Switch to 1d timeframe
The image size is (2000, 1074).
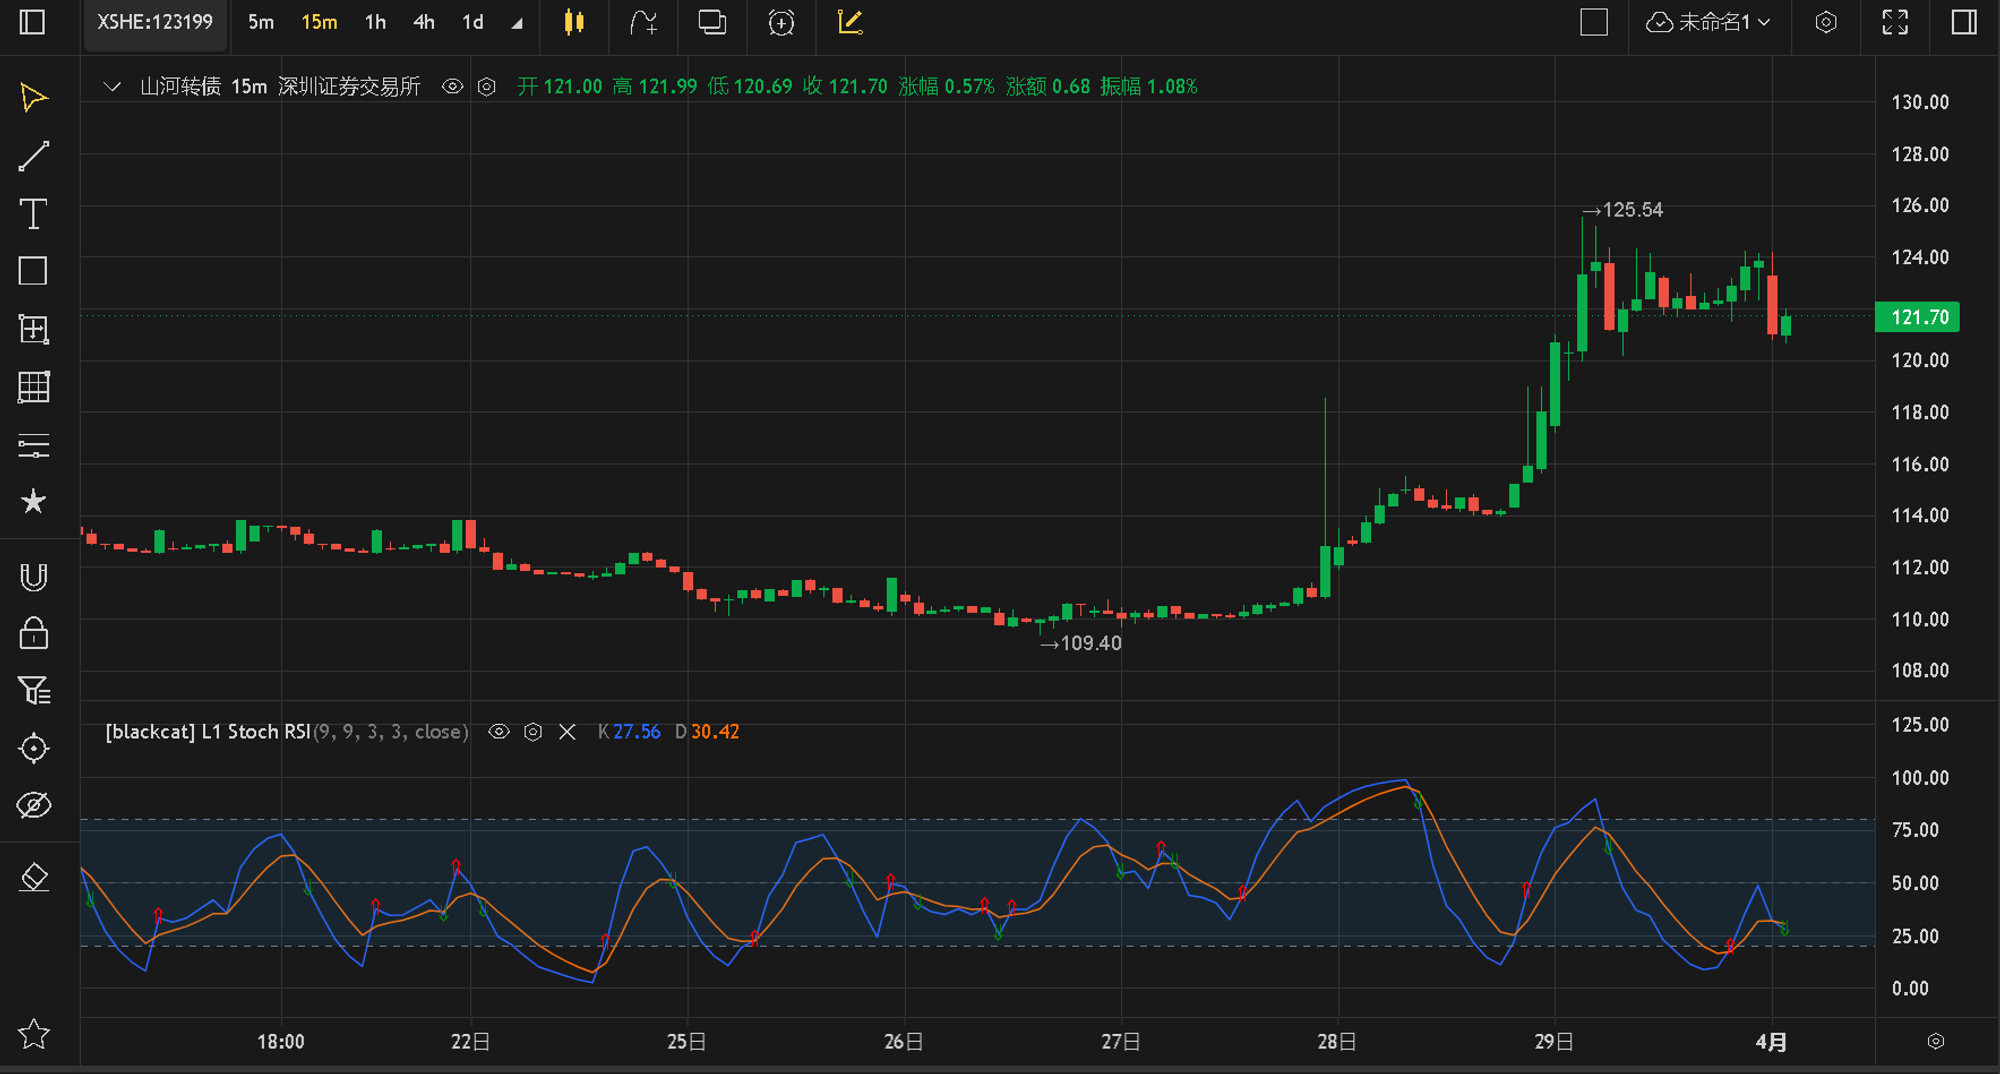coord(473,22)
